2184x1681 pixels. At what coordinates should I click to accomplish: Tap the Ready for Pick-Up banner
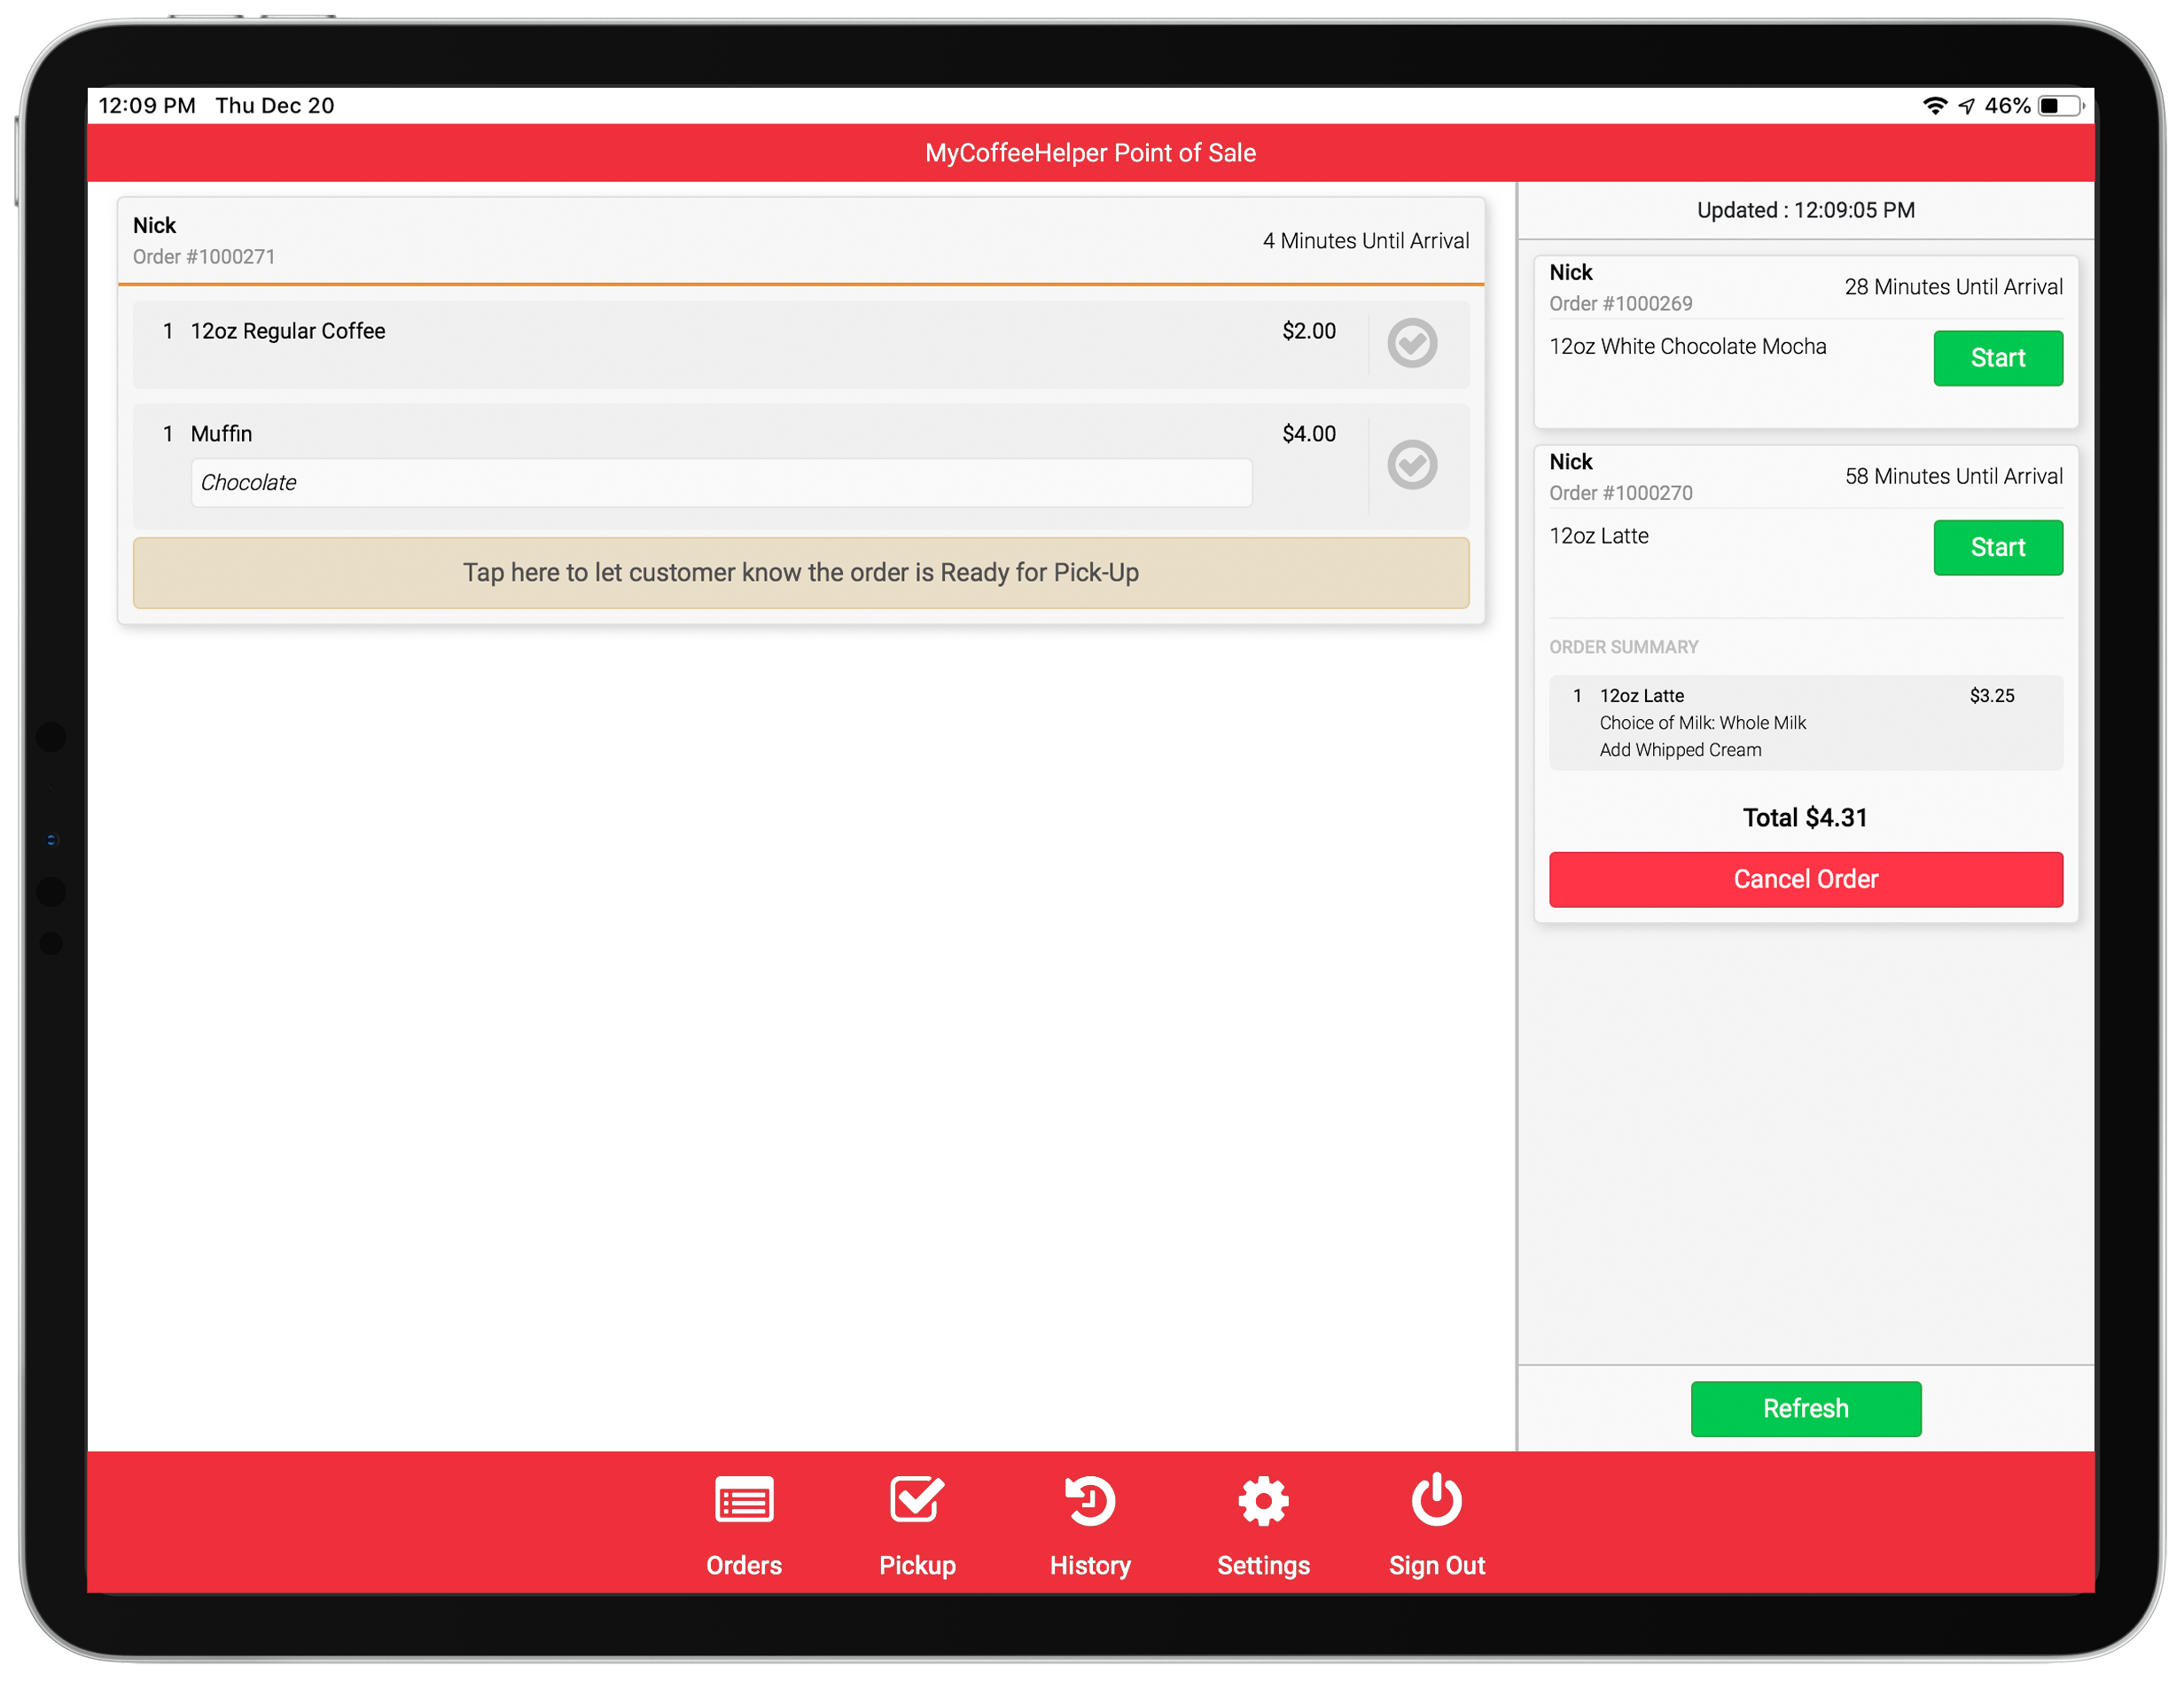(800, 572)
